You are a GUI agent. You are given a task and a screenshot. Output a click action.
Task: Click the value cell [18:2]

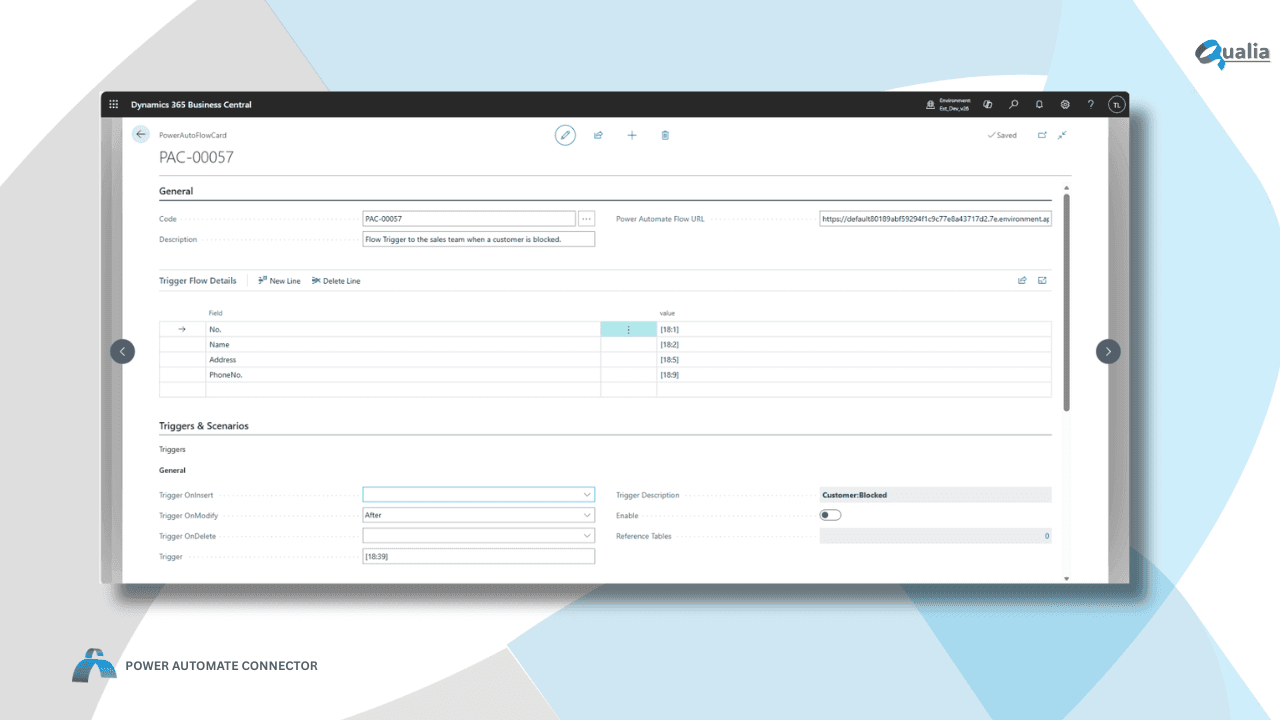854,344
